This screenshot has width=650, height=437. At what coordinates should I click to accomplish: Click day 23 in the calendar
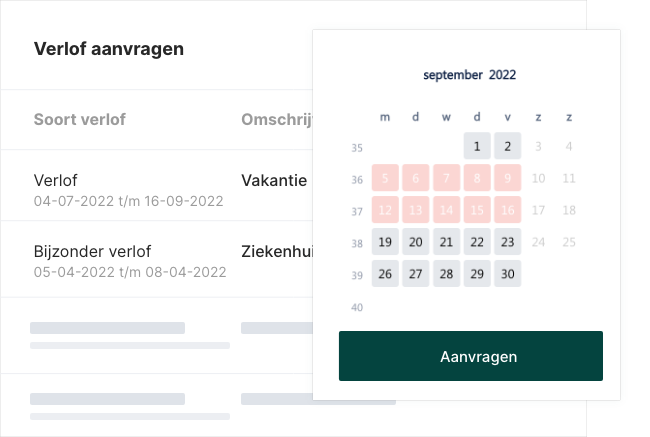click(508, 242)
